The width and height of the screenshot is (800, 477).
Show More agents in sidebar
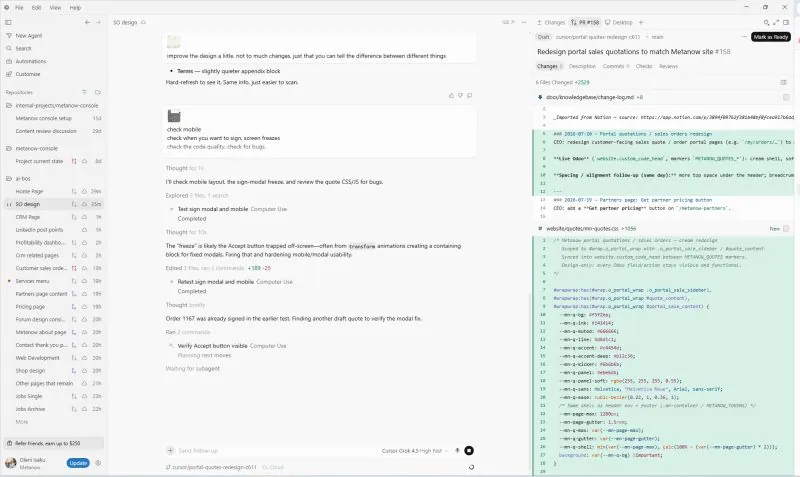click(x=21, y=422)
